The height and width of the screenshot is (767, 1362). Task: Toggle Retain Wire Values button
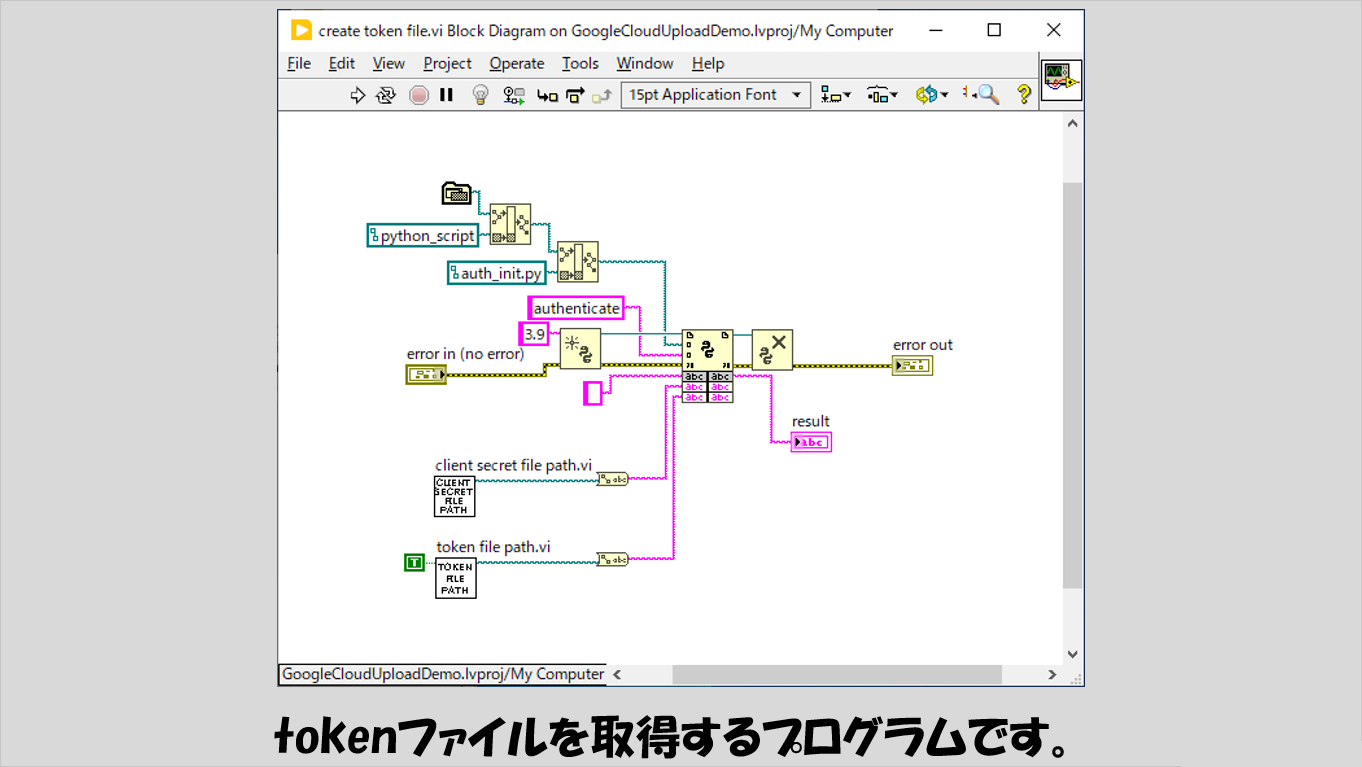coord(514,95)
